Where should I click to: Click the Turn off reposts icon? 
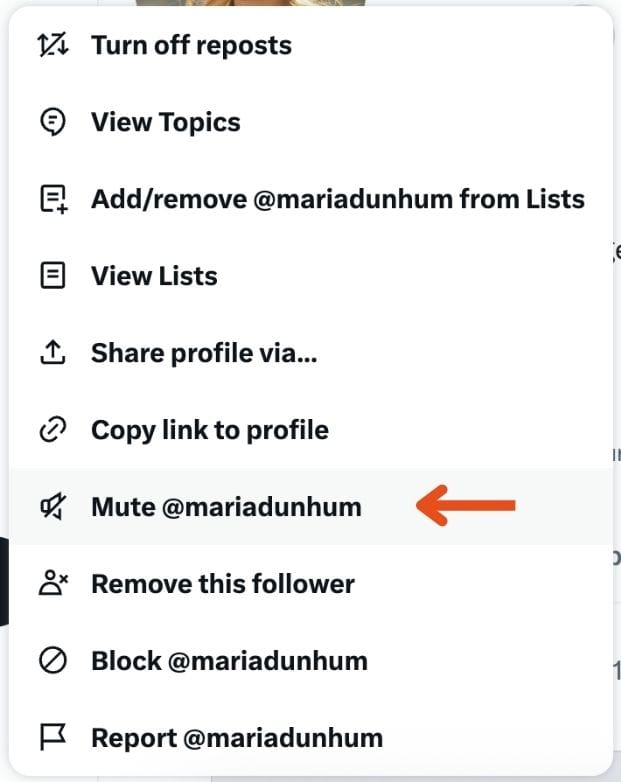(x=52, y=45)
